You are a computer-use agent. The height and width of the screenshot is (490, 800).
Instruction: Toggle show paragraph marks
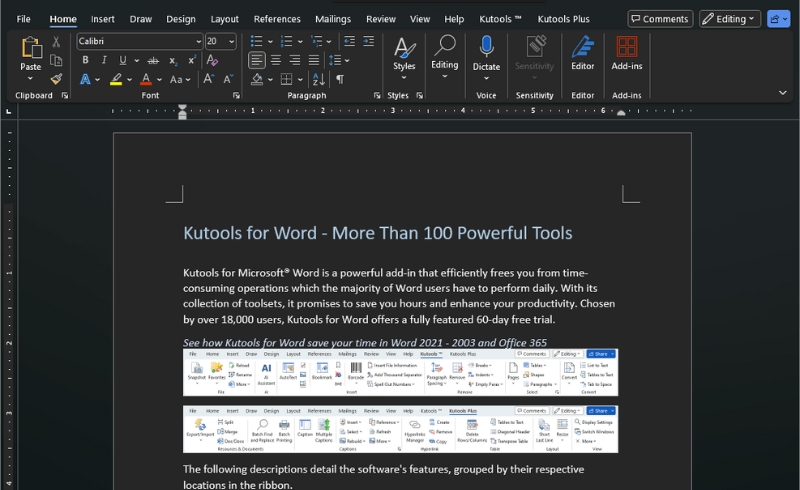340,79
